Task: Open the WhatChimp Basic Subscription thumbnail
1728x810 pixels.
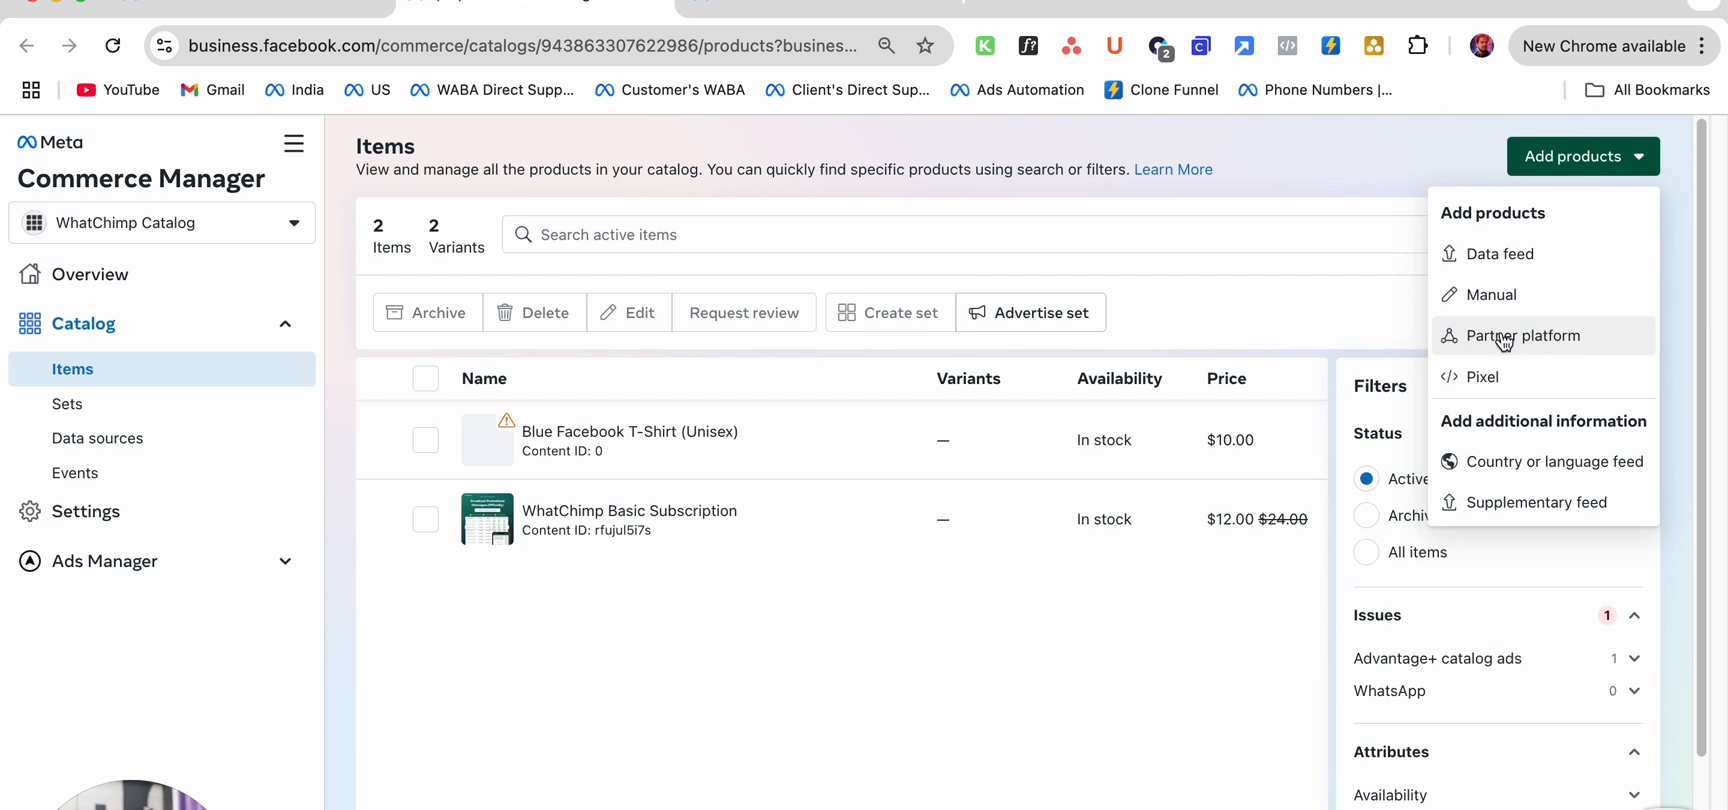Action: tap(487, 519)
